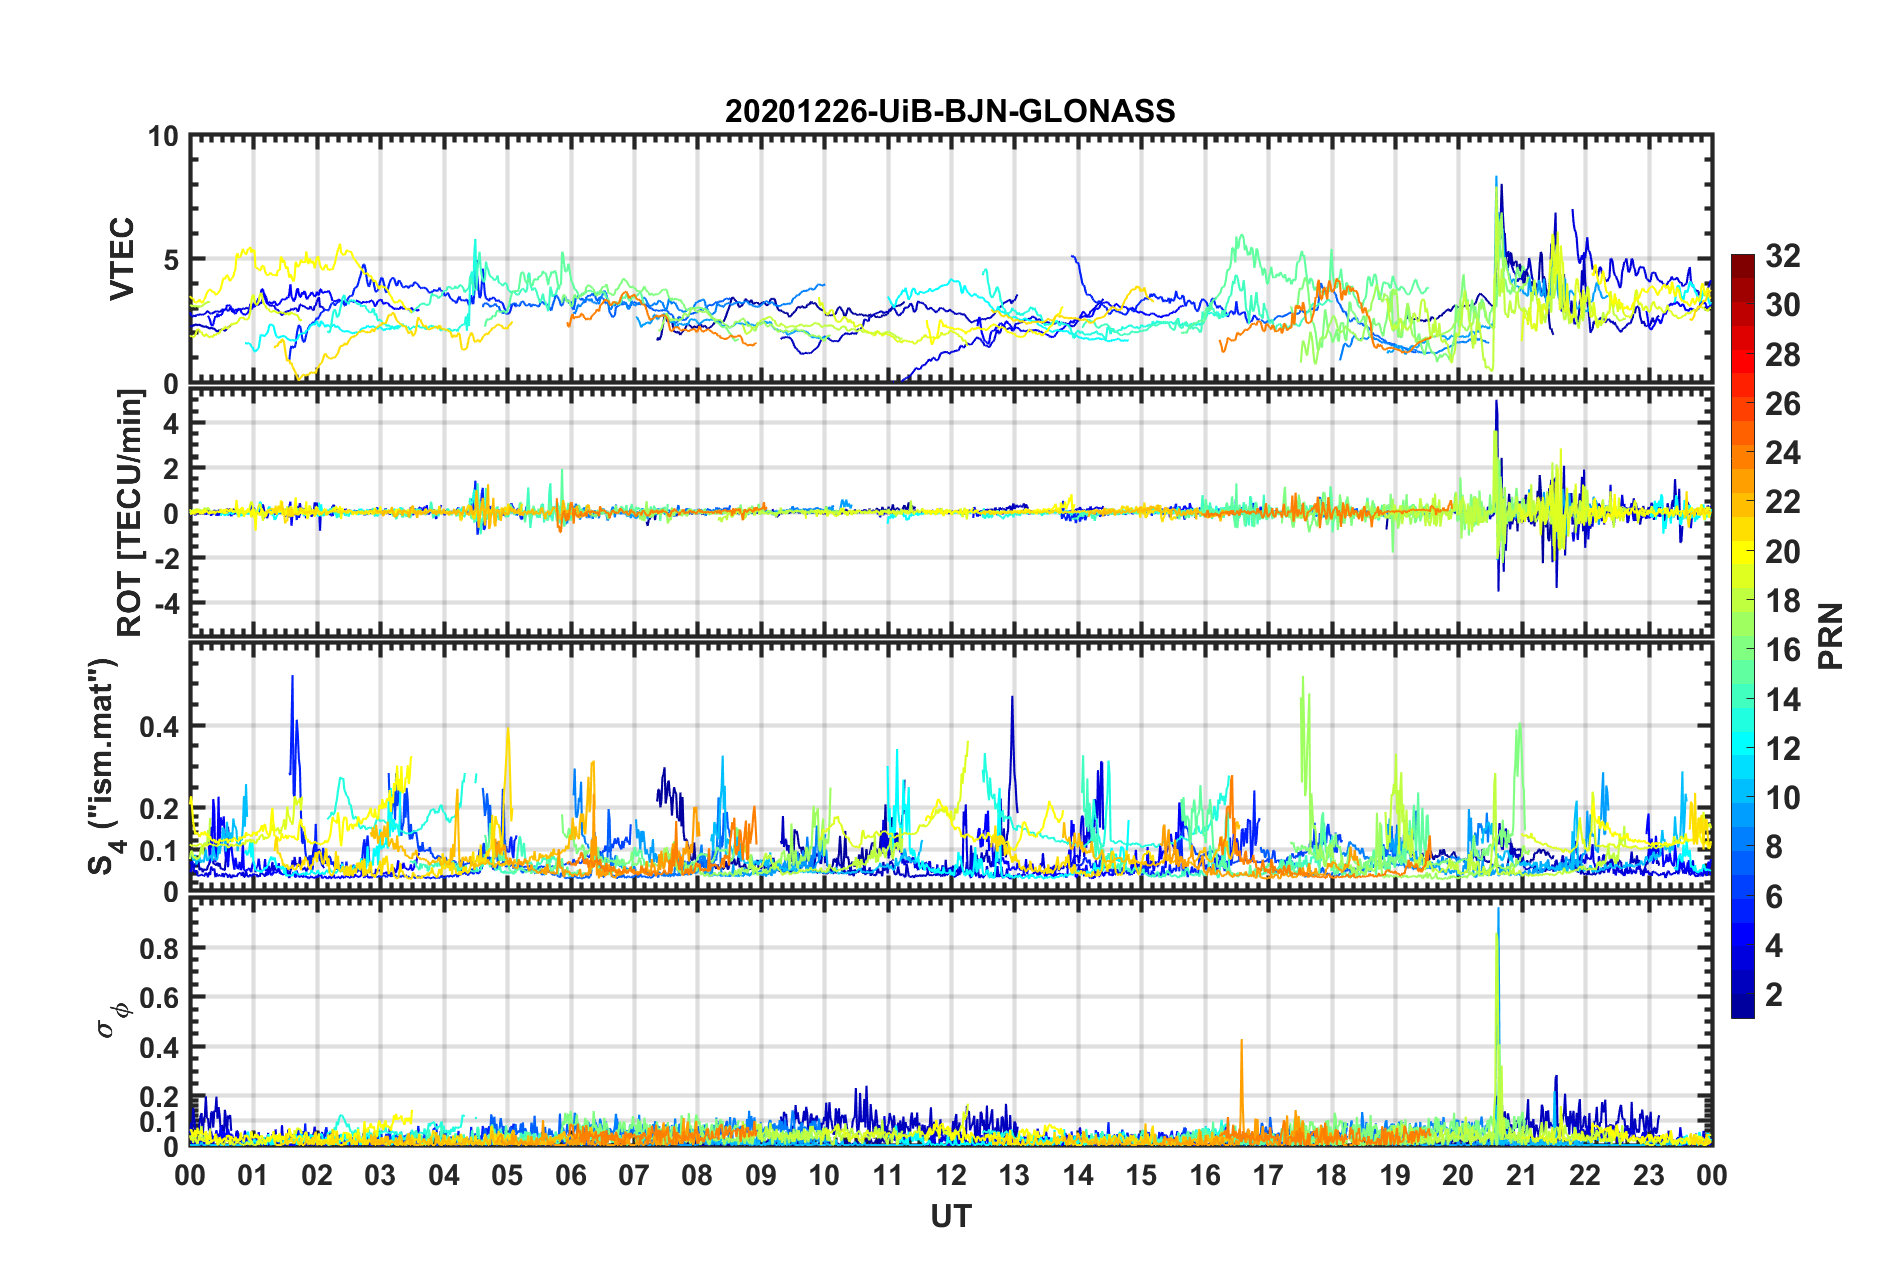Click the VTEC y-axis tick label 10
The height and width of the screenshot is (1272, 1902).
pyautogui.click(x=163, y=137)
